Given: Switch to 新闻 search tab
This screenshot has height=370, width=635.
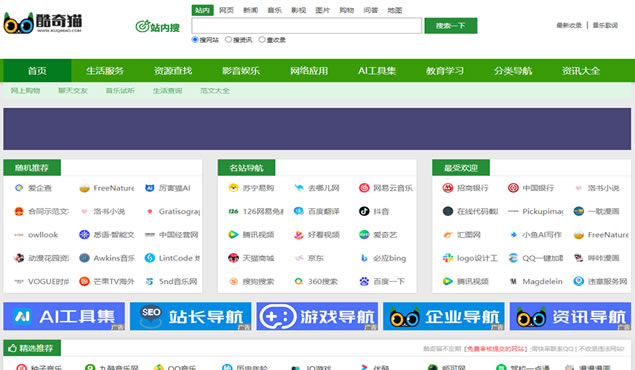Looking at the screenshot, I should (x=251, y=10).
